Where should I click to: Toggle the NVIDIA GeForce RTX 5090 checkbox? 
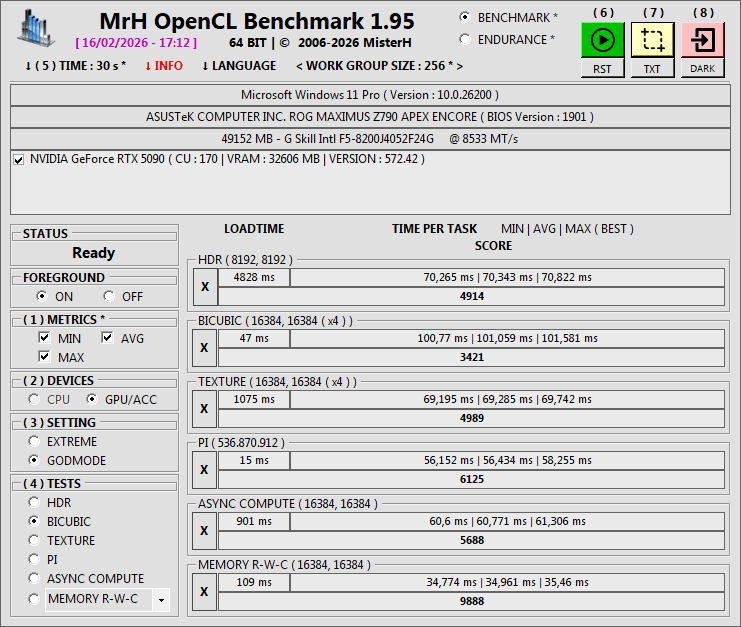coord(18,160)
